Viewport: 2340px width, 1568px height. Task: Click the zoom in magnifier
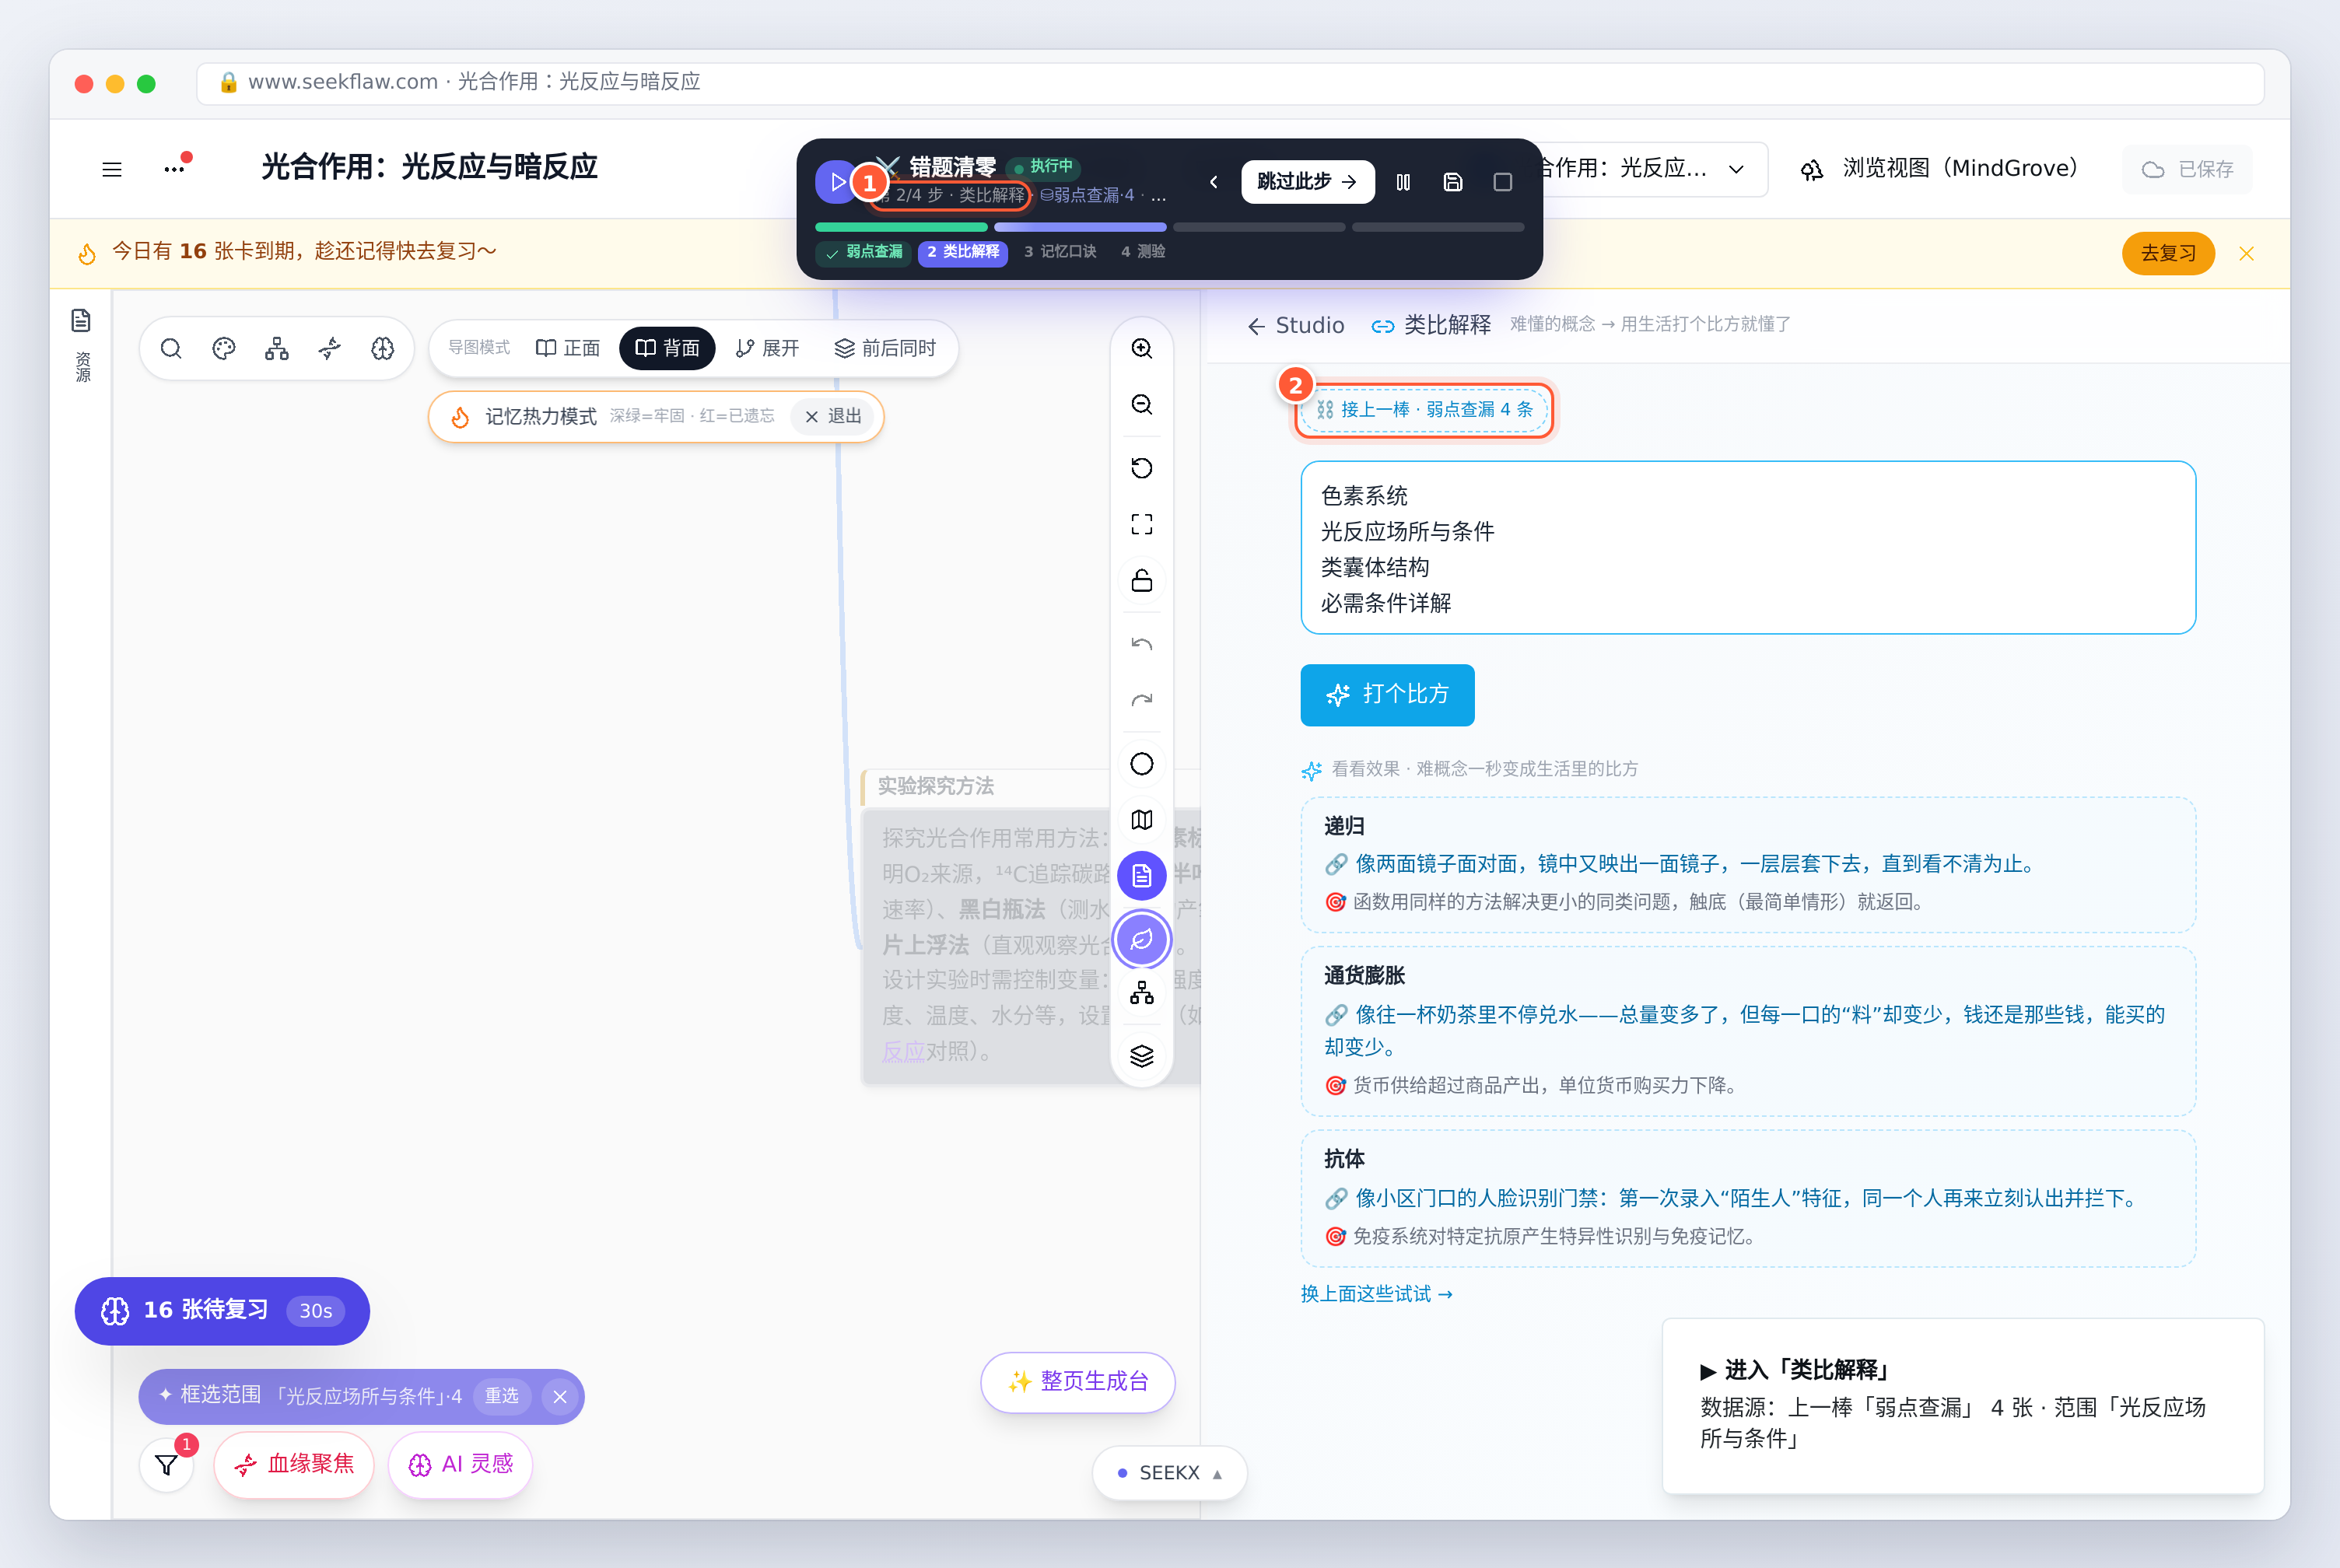click(x=1141, y=348)
